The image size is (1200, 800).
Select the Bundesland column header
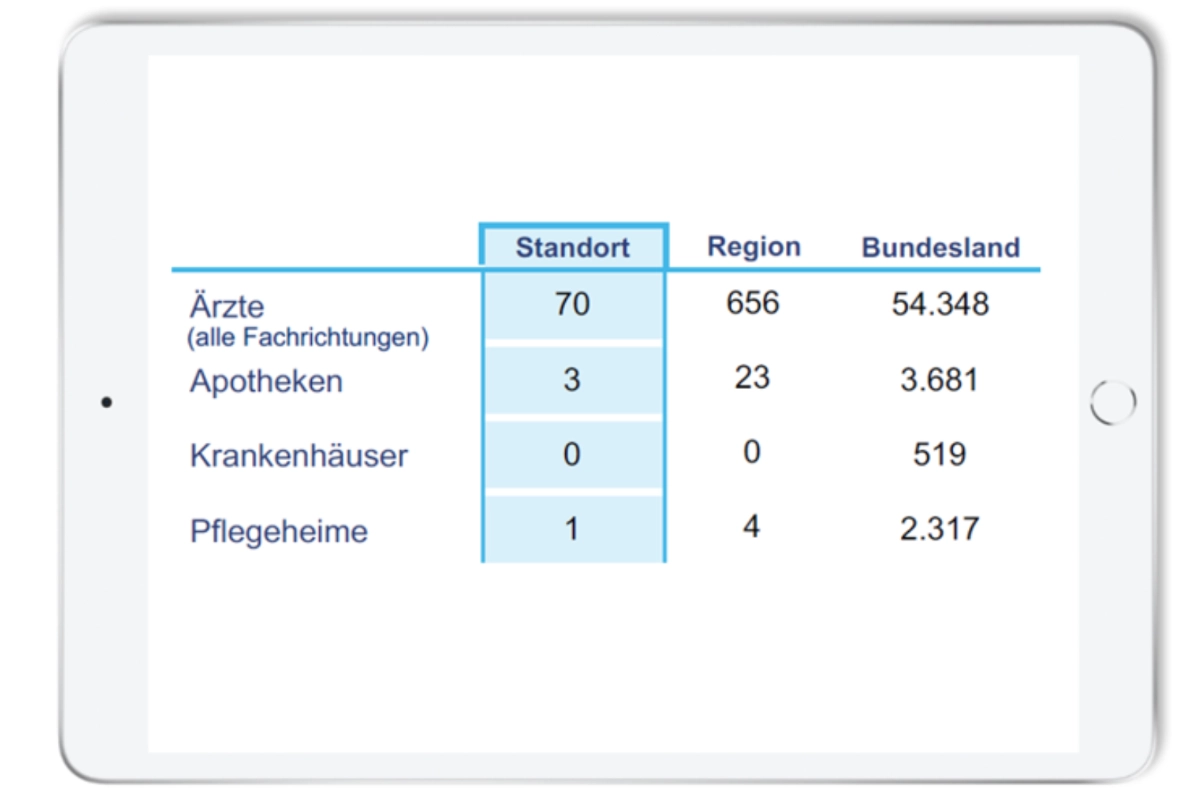tap(940, 248)
